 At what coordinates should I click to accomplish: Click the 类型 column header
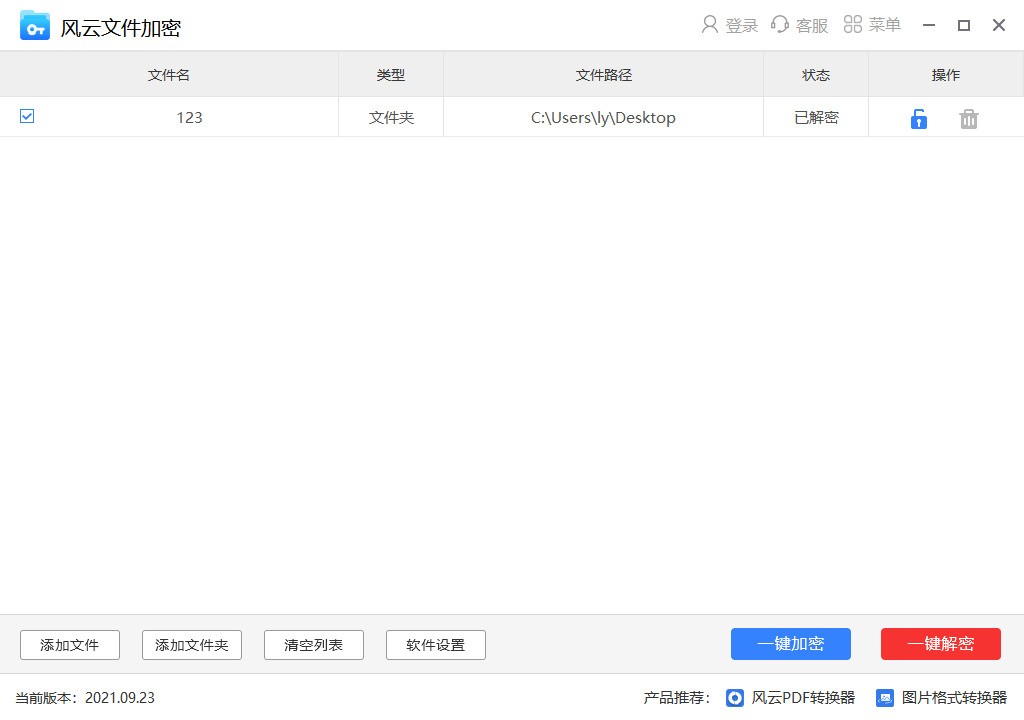(391, 75)
